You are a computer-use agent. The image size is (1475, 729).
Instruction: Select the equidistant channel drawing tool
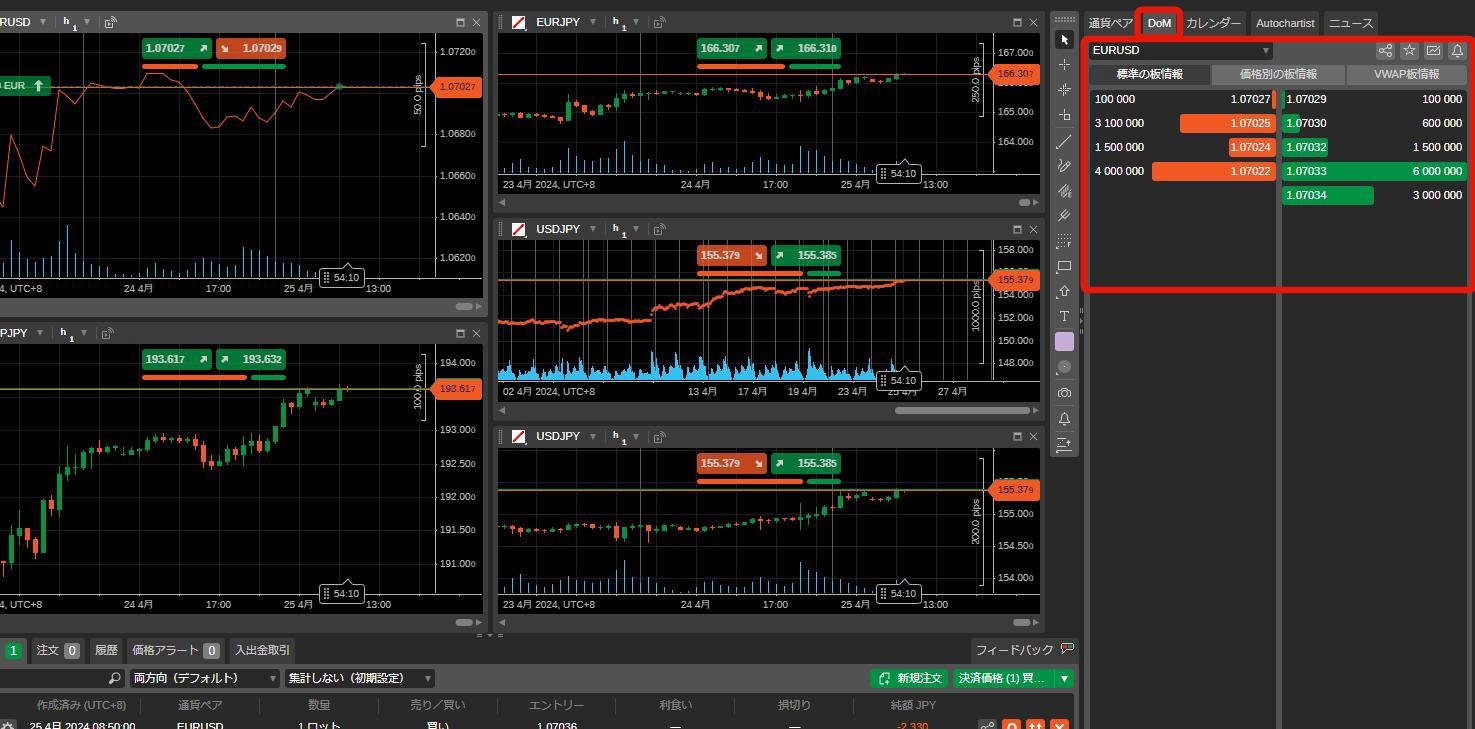coord(1064,191)
